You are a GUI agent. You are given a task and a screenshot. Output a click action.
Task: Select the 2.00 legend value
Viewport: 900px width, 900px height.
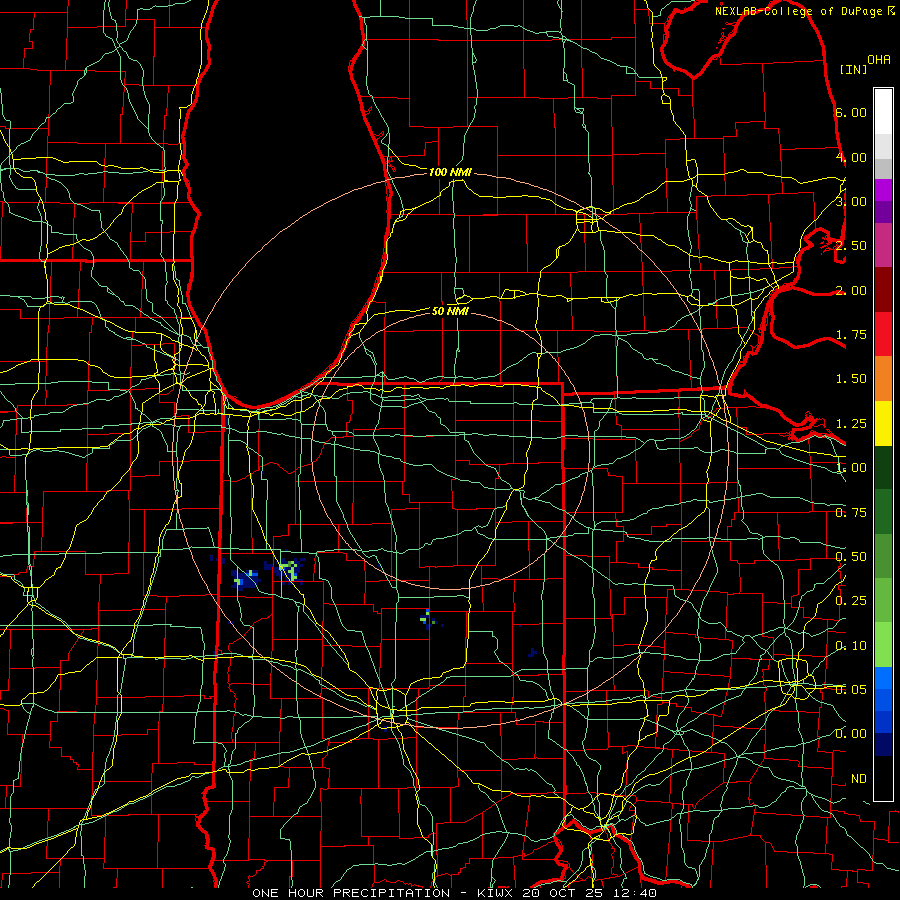click(x=851, y=290)
